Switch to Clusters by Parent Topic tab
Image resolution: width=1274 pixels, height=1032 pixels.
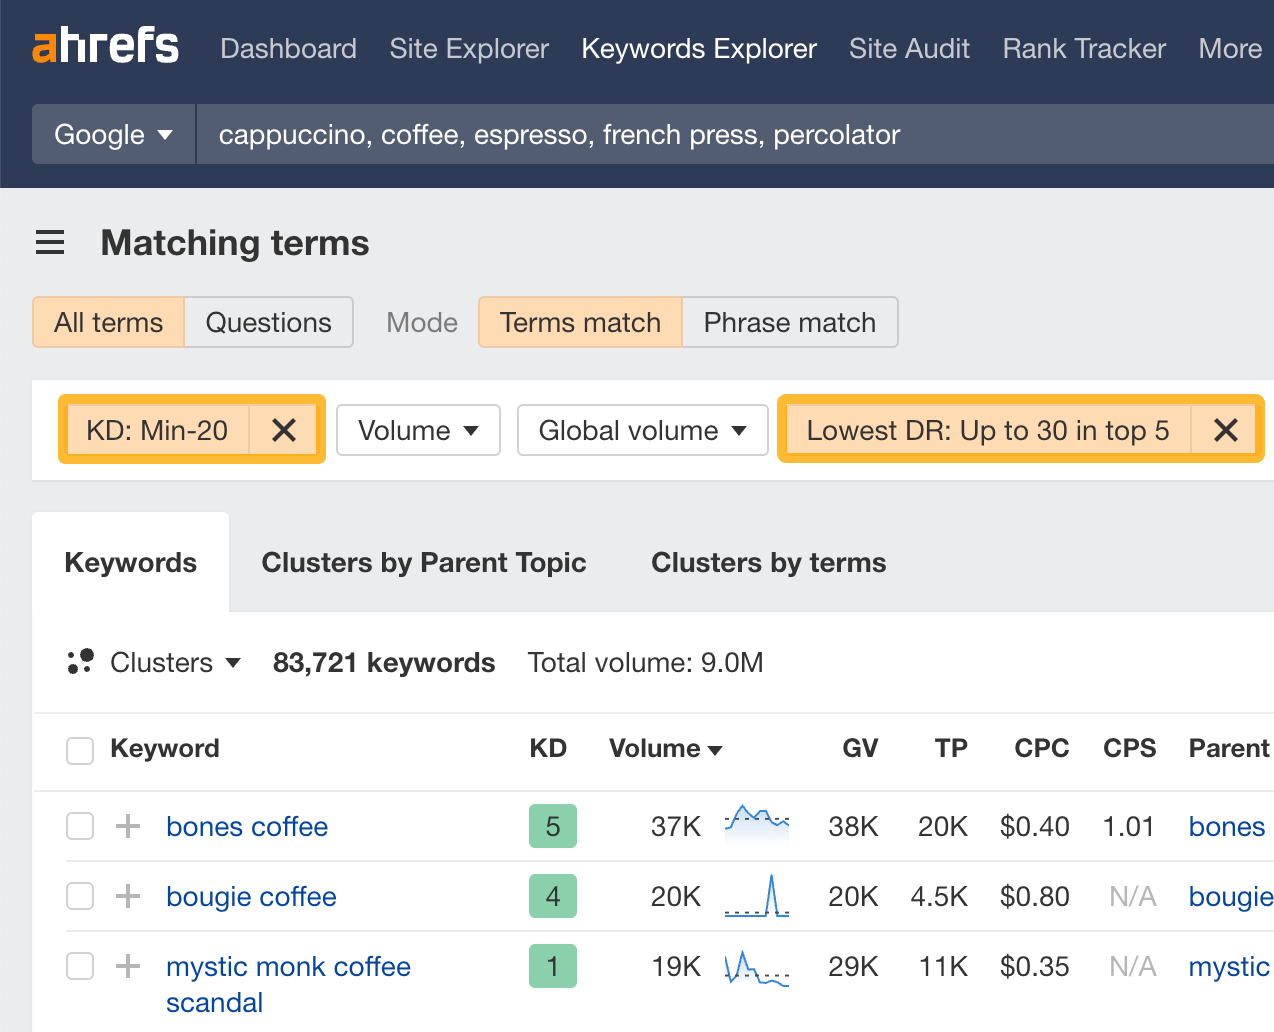pyautogui.click(x=424, y=562)
